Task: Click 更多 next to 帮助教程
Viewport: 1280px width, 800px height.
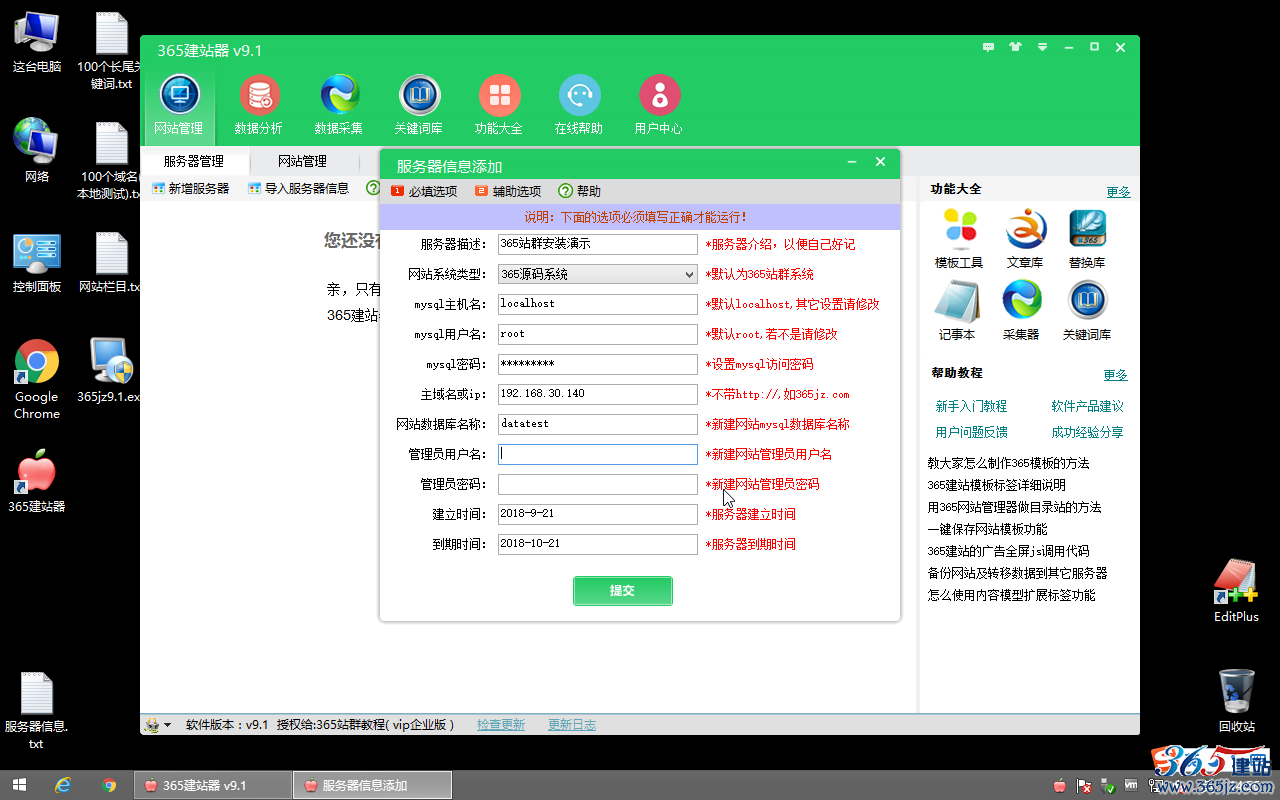Action: [1116, 375]
